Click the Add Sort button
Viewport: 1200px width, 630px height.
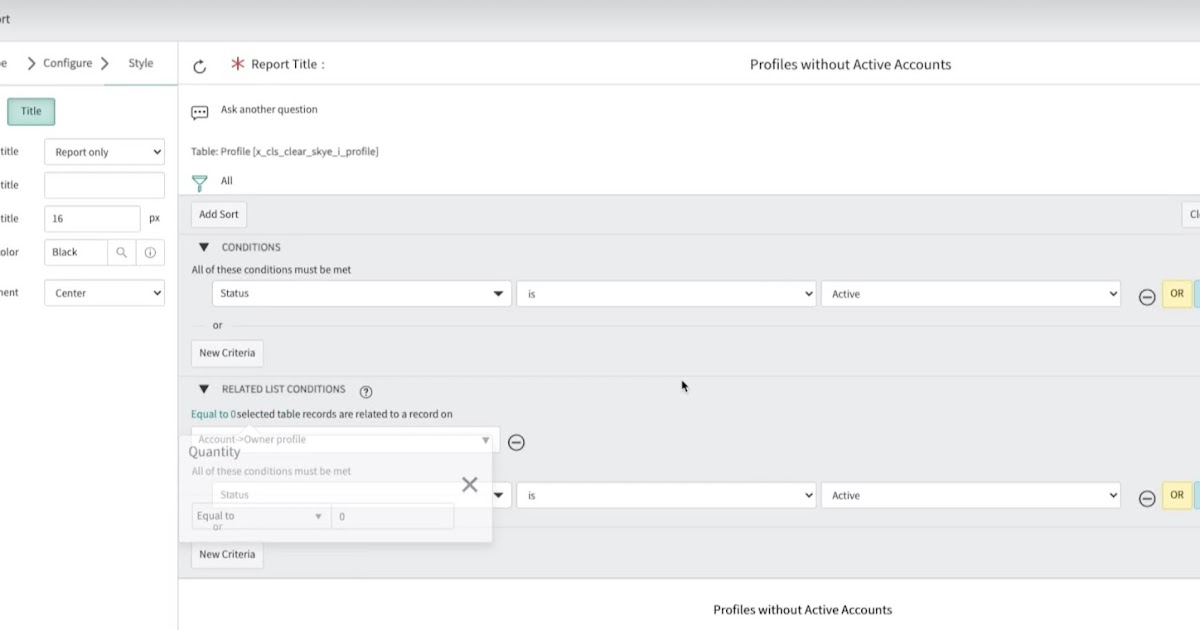pos(218,214)
